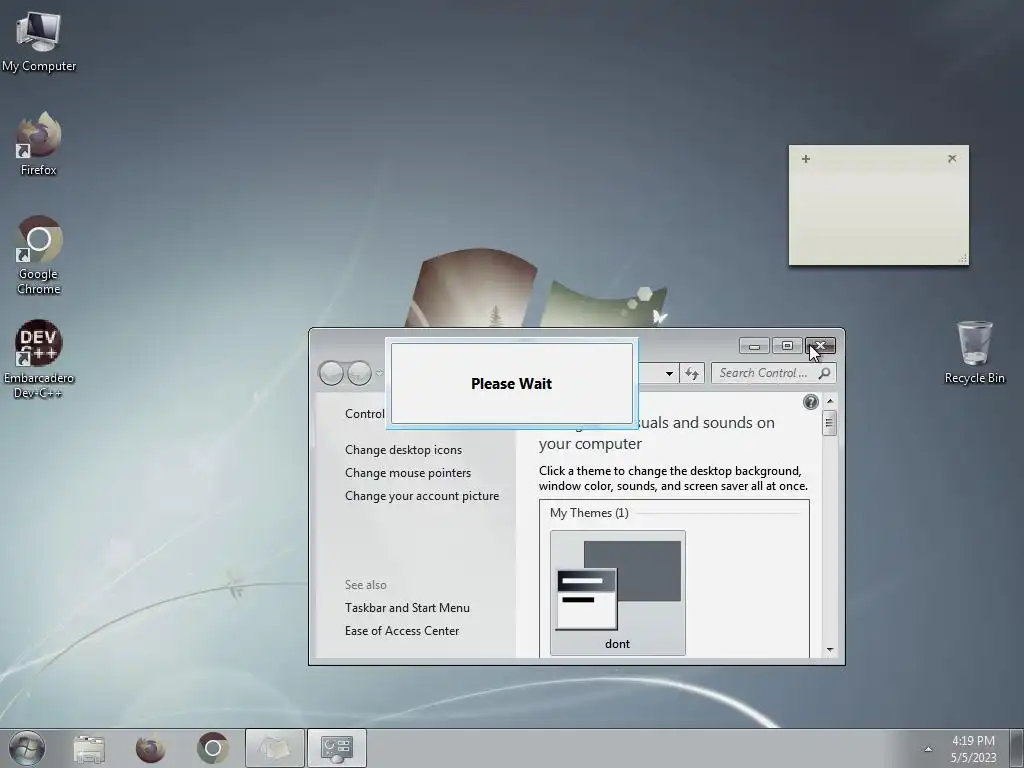Add a new sticky note with plus
Screen dimensions: 1024x768
(806, 159)
